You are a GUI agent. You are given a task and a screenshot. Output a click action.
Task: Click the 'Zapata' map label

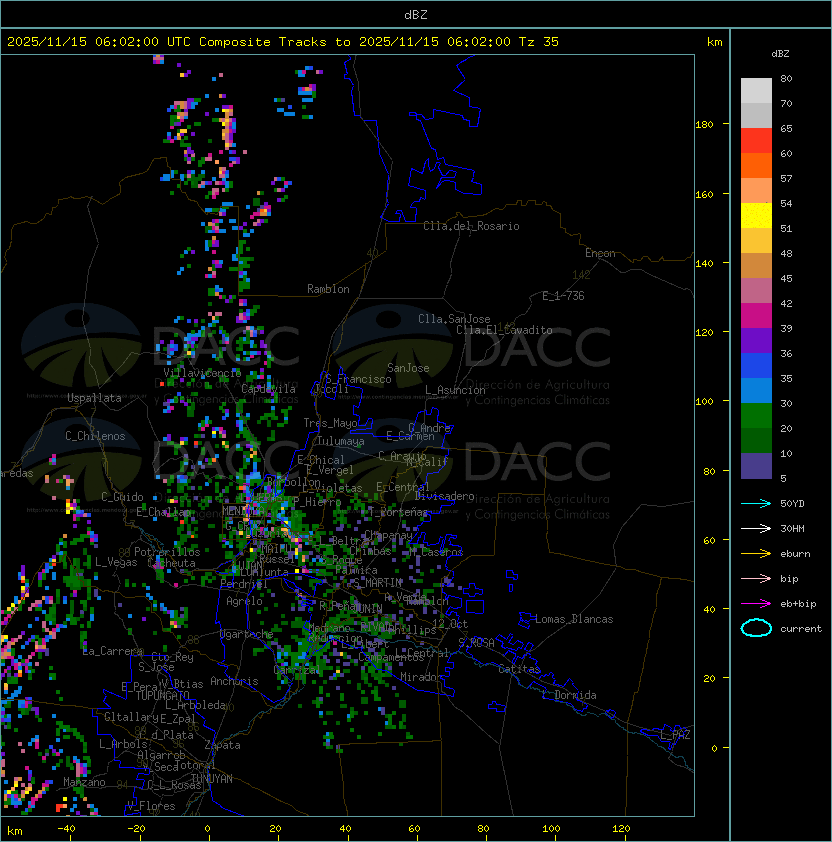coord(222,745)
